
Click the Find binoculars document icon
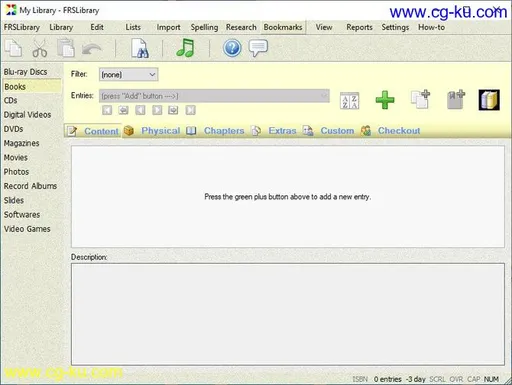click(x=140, y=48)
